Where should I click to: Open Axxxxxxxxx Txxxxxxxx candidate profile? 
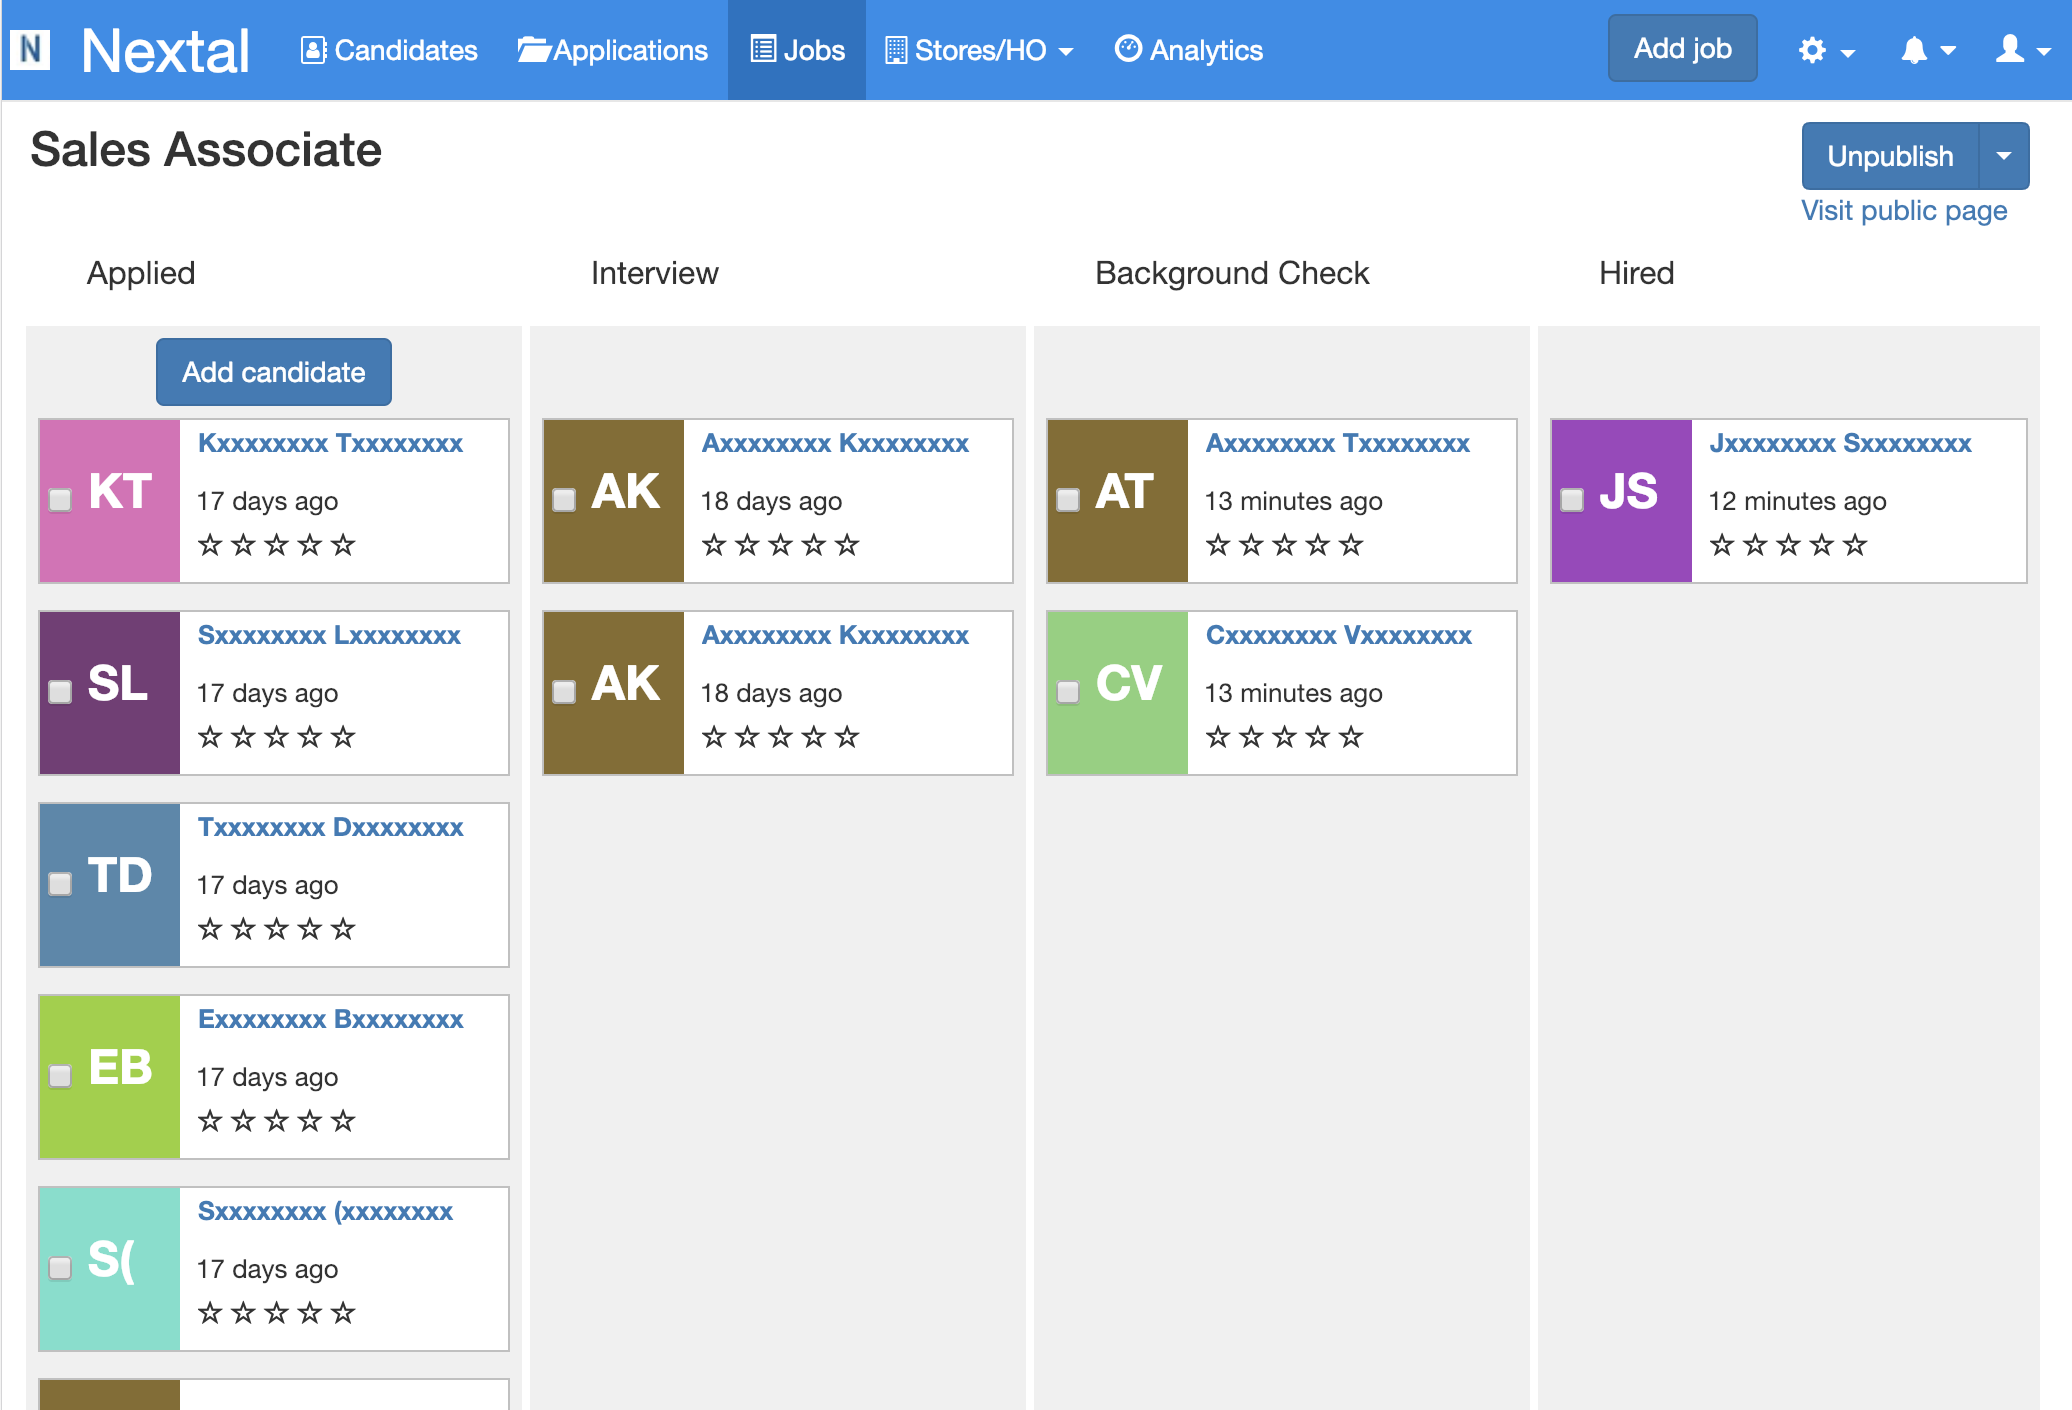coord(1337,443)
